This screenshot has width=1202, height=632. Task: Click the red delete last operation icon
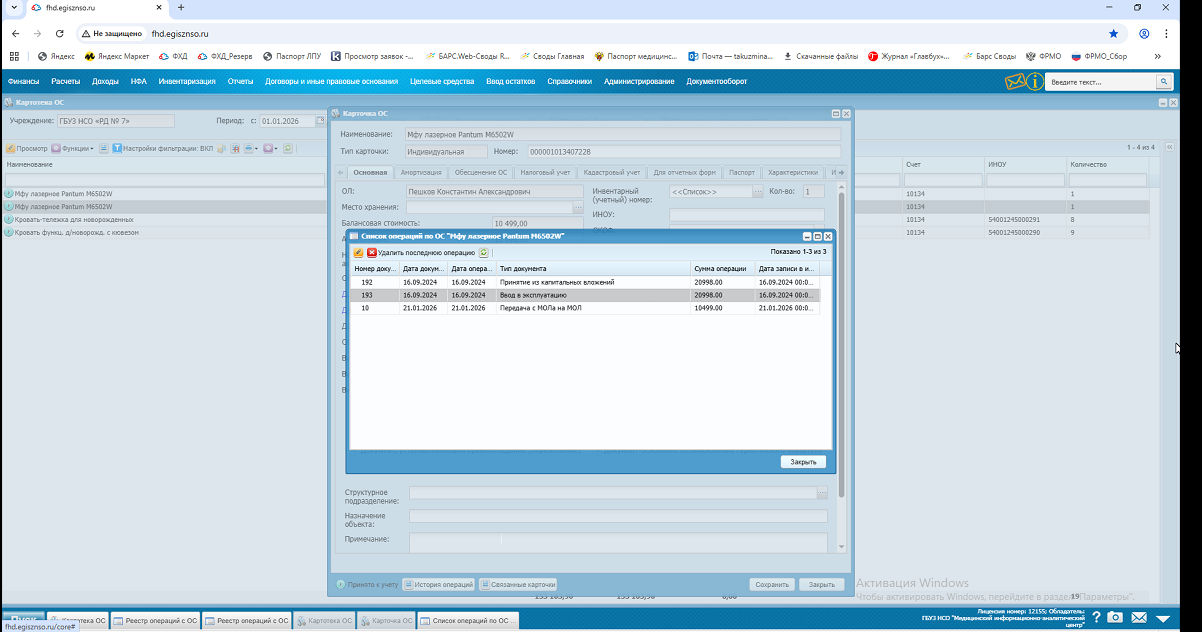[x=372, y=253]
